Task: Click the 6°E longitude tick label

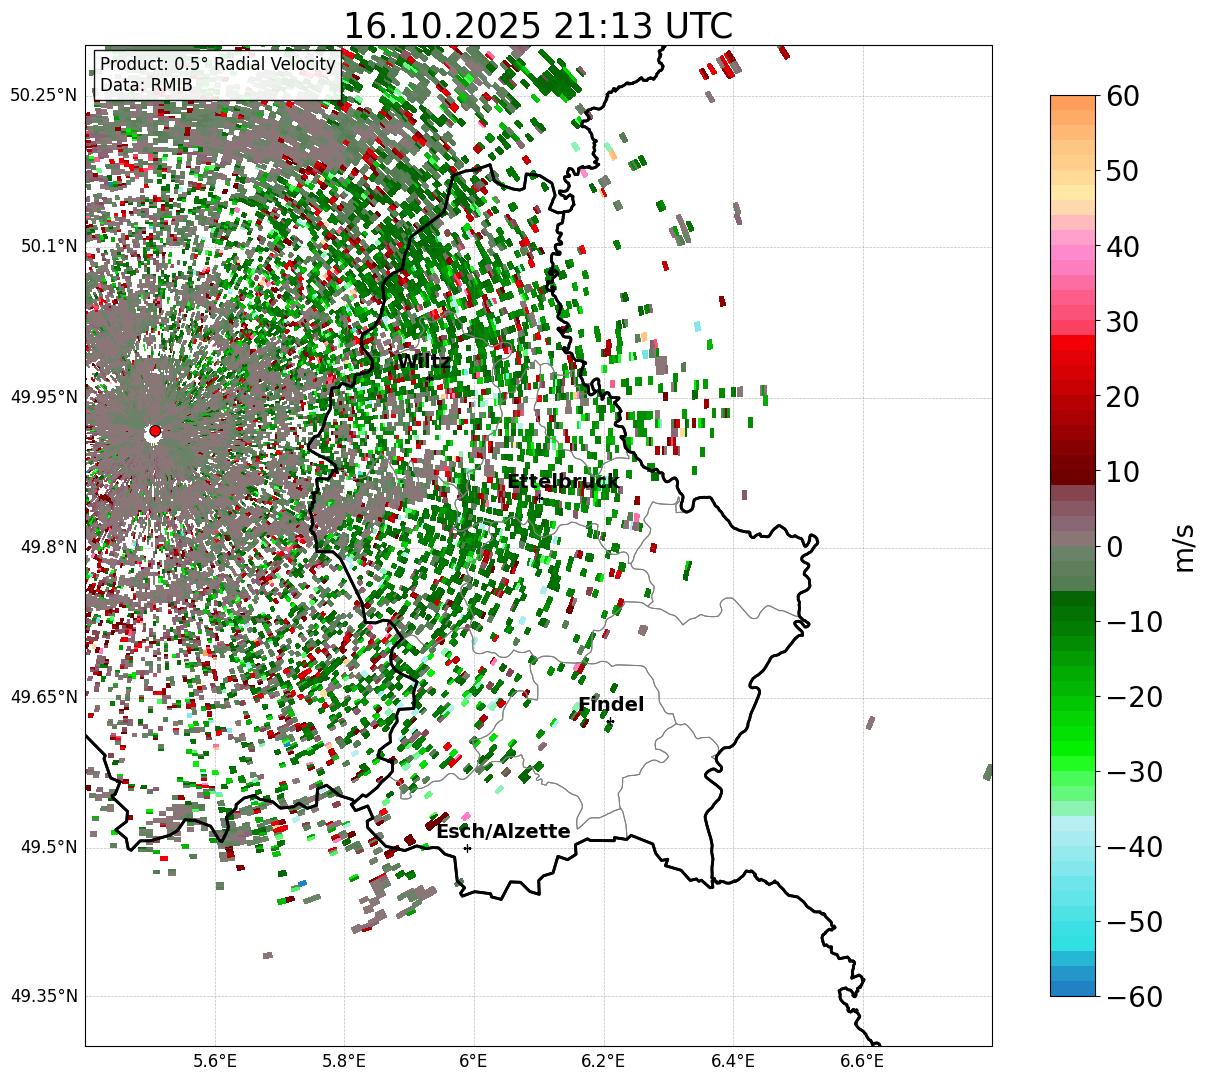Action: tap(474, 1061)
